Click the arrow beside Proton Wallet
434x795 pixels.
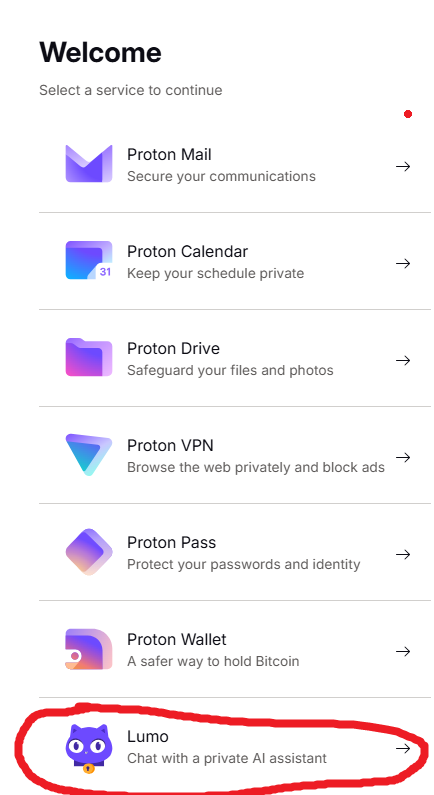(x=403, y=652)
